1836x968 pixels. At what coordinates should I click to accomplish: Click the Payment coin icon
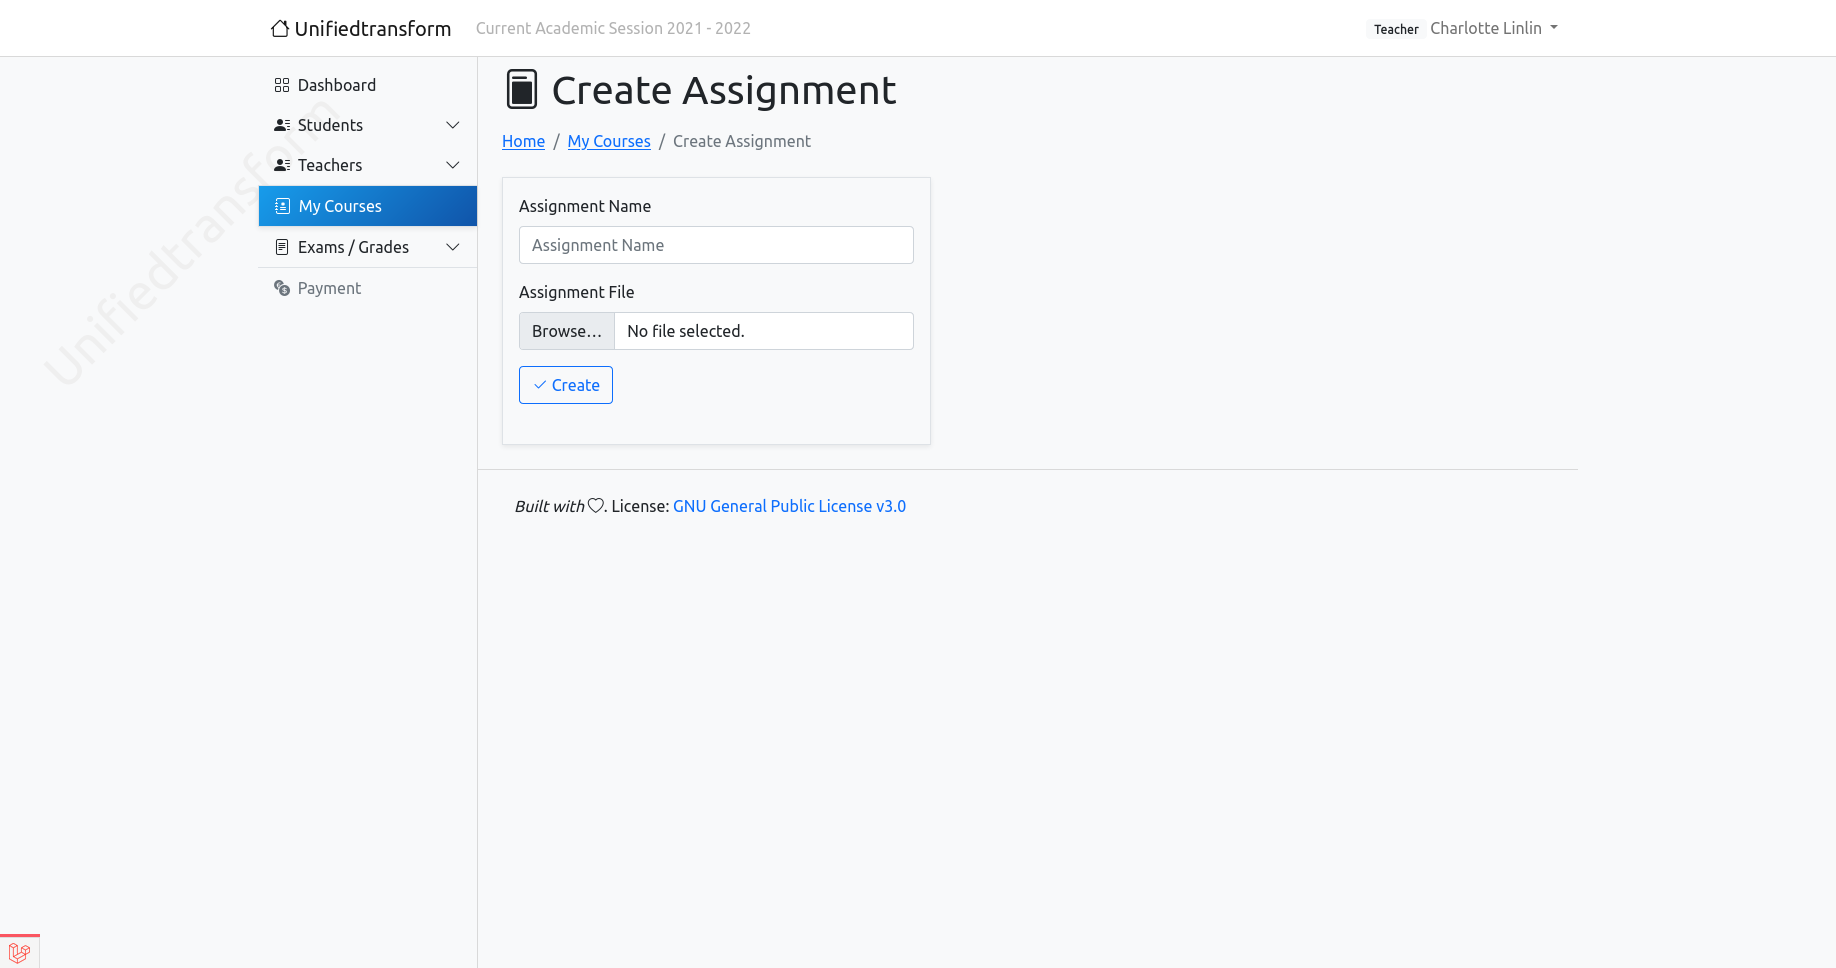(282, 288)
